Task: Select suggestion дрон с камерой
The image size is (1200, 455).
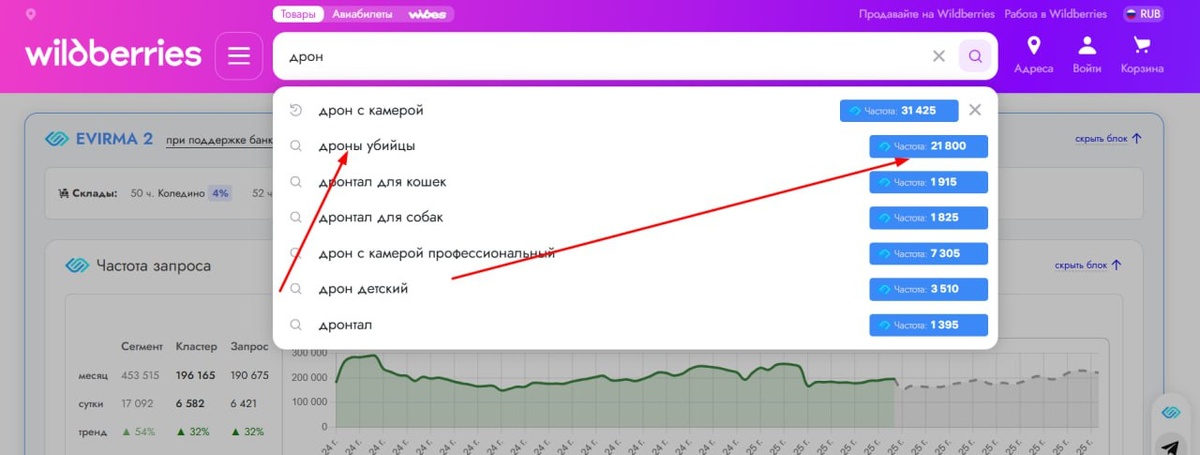Action: click(x=371, y=110)
